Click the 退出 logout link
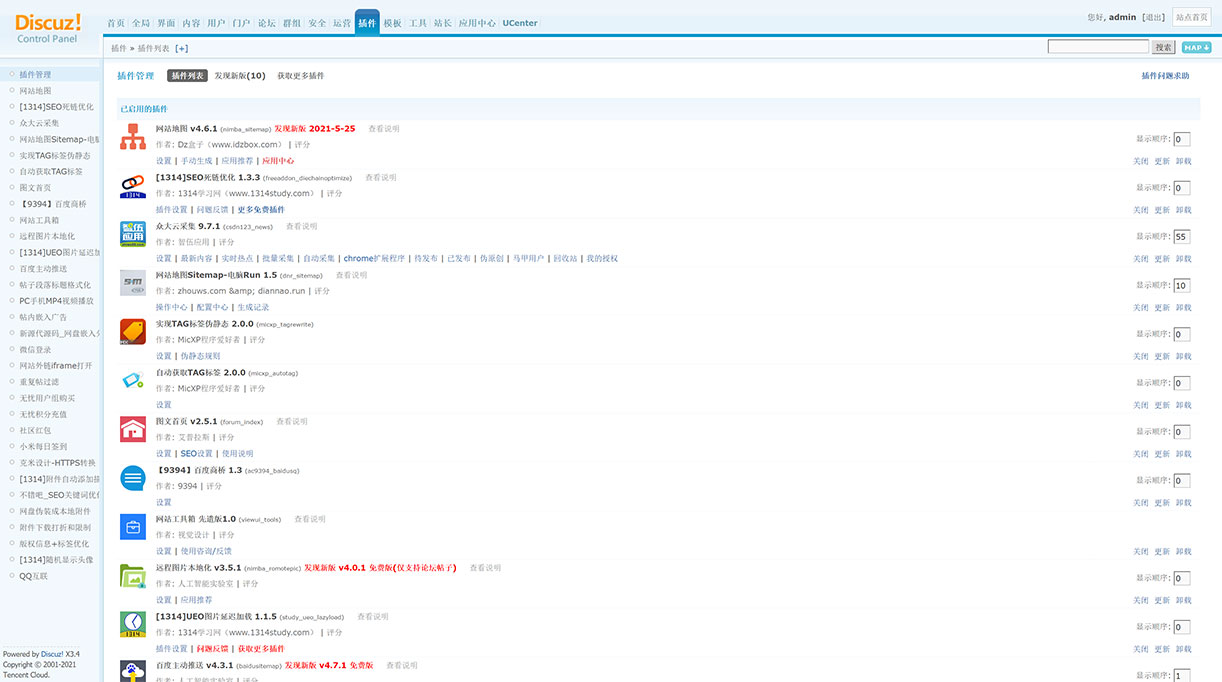 click(x=1153, y=17)
